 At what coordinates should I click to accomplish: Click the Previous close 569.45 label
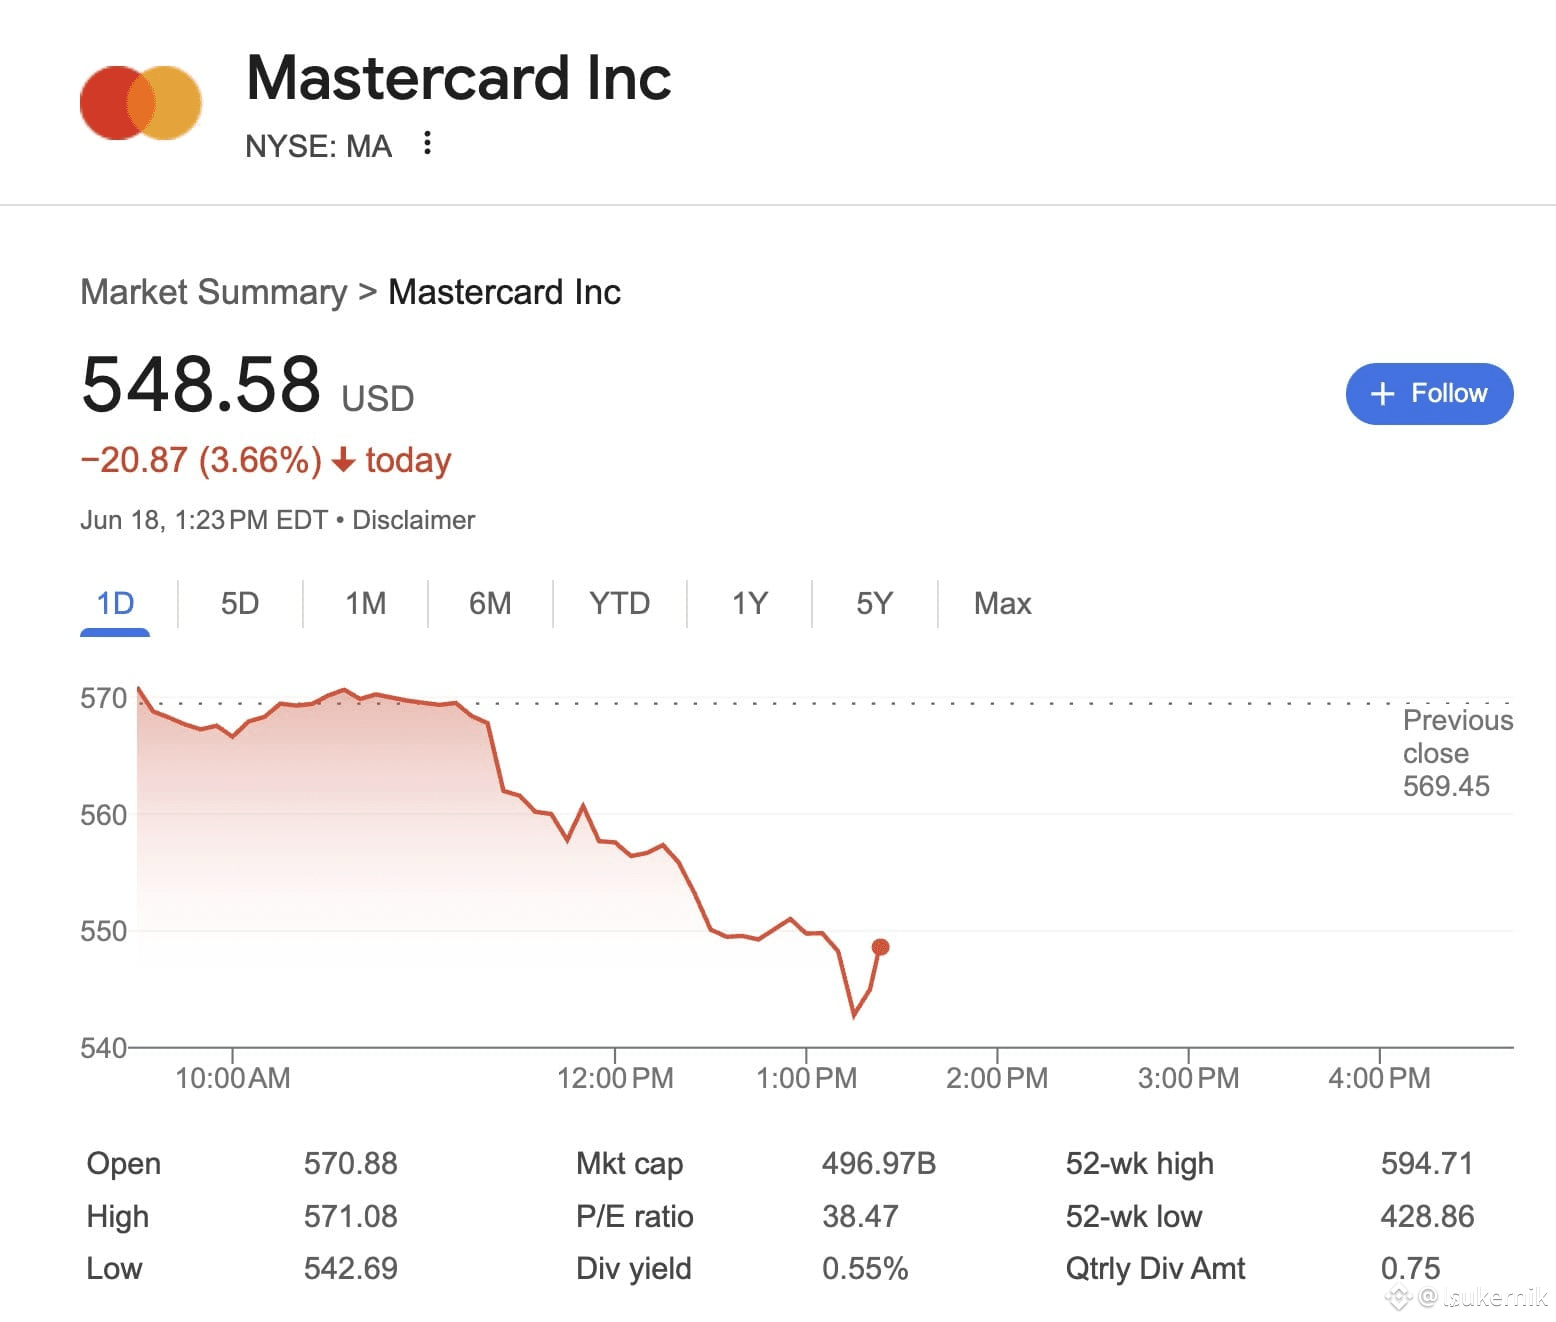point(1457,753)
